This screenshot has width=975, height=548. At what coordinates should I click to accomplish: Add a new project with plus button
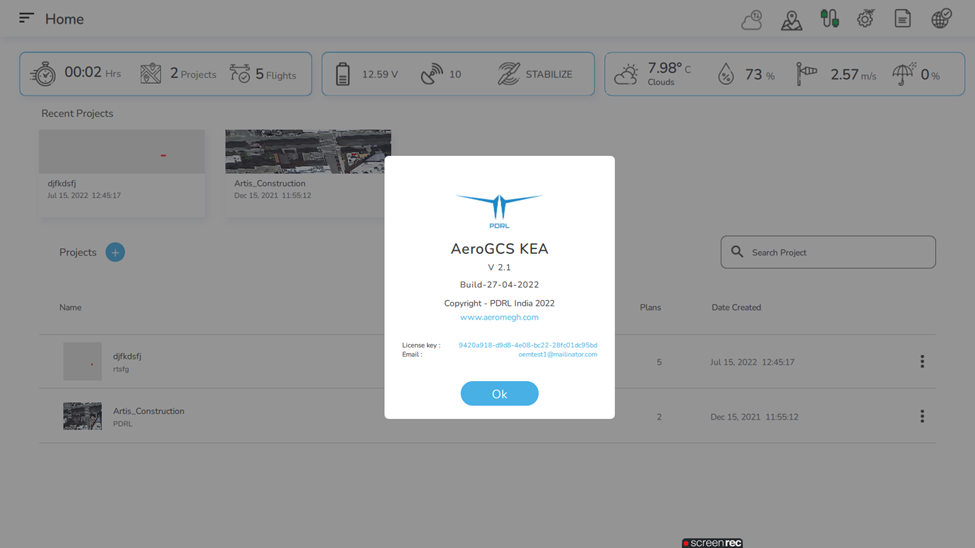point(115,252)
